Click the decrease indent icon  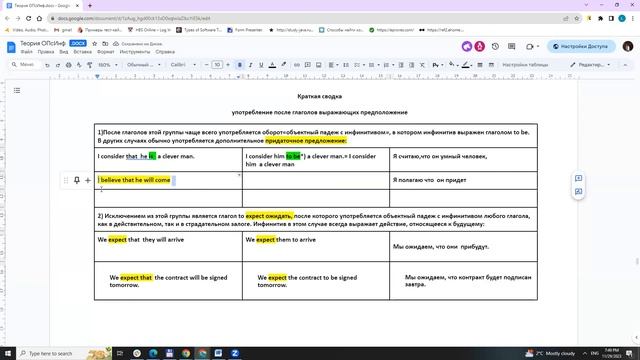pyautogui.click(x=401, y=65)
